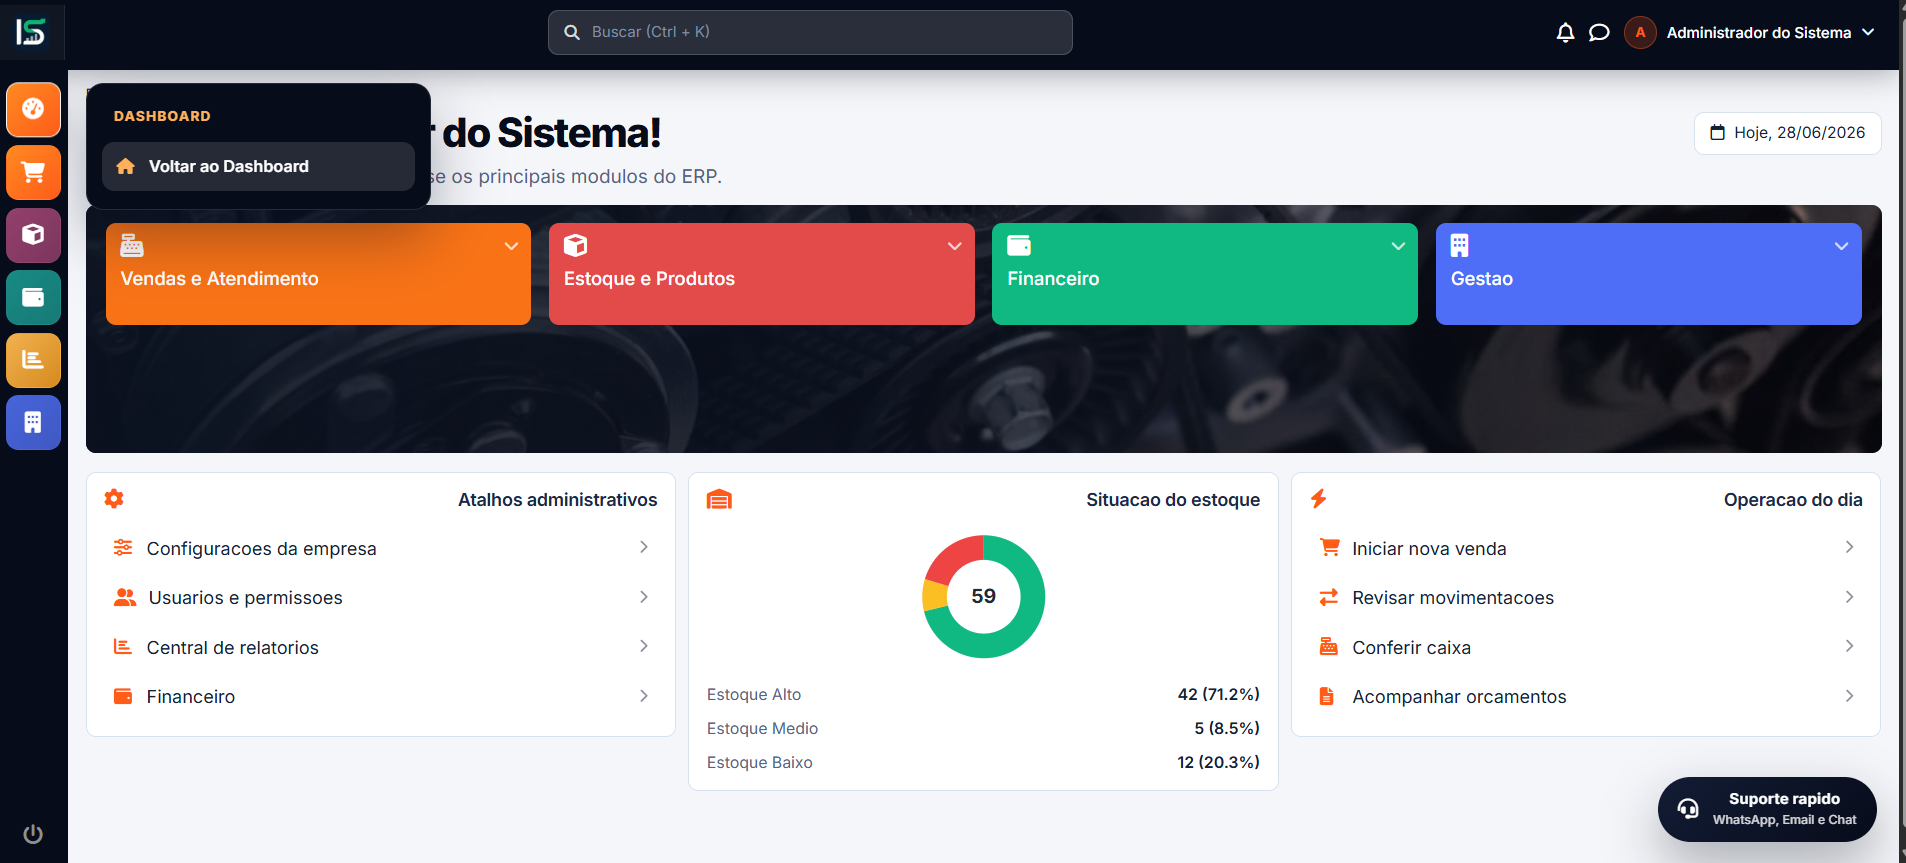Screen dimensions: 1906x863
Task: Expand the Vendas e Atendimento card chevron
Action: tap(511, 246)
